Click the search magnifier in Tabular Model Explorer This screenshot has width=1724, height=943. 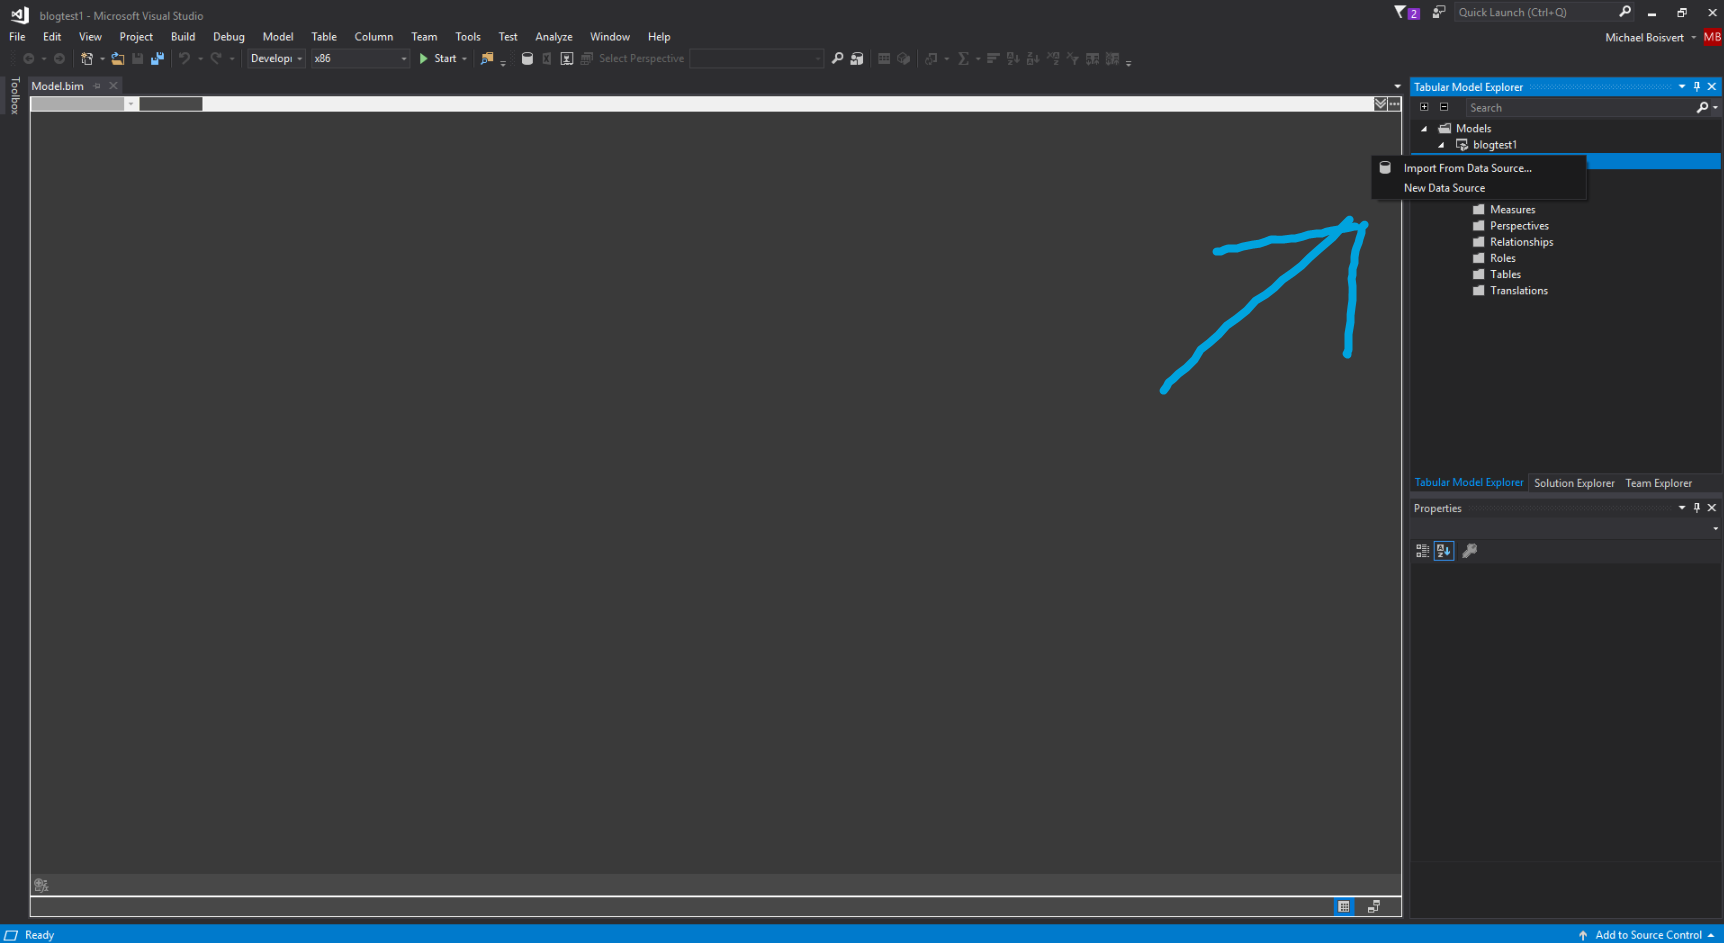click(1702, 107)
